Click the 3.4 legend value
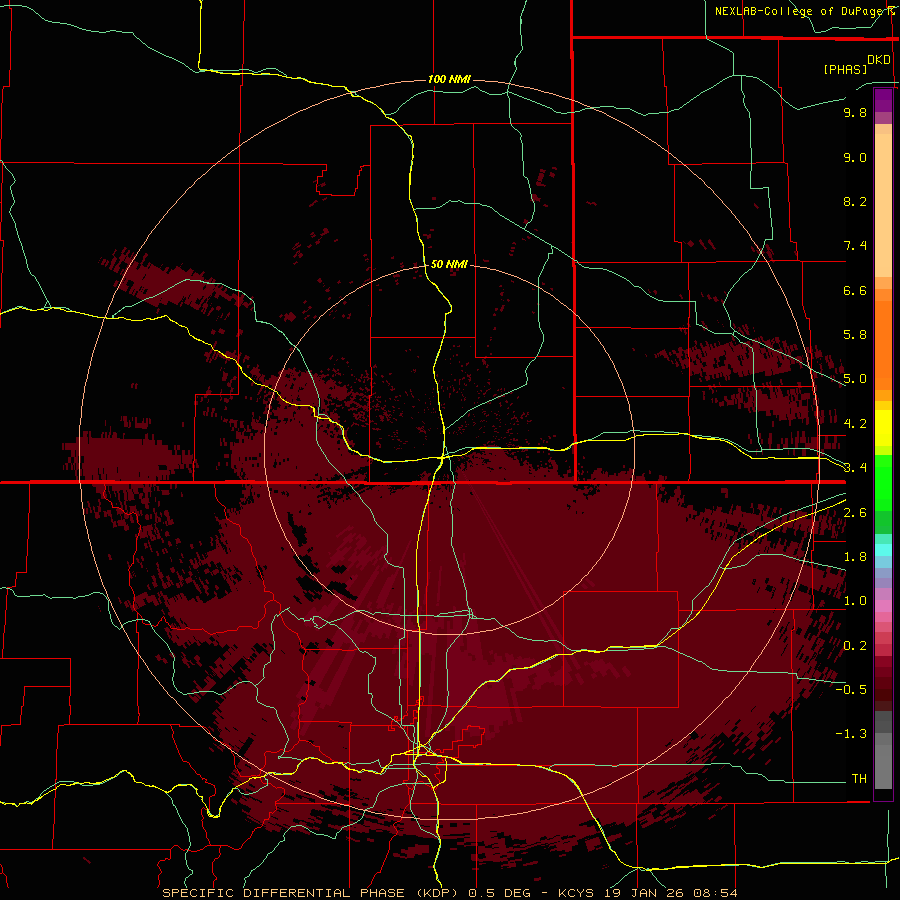Screen dimensions: 900x900 pos(855,468)
